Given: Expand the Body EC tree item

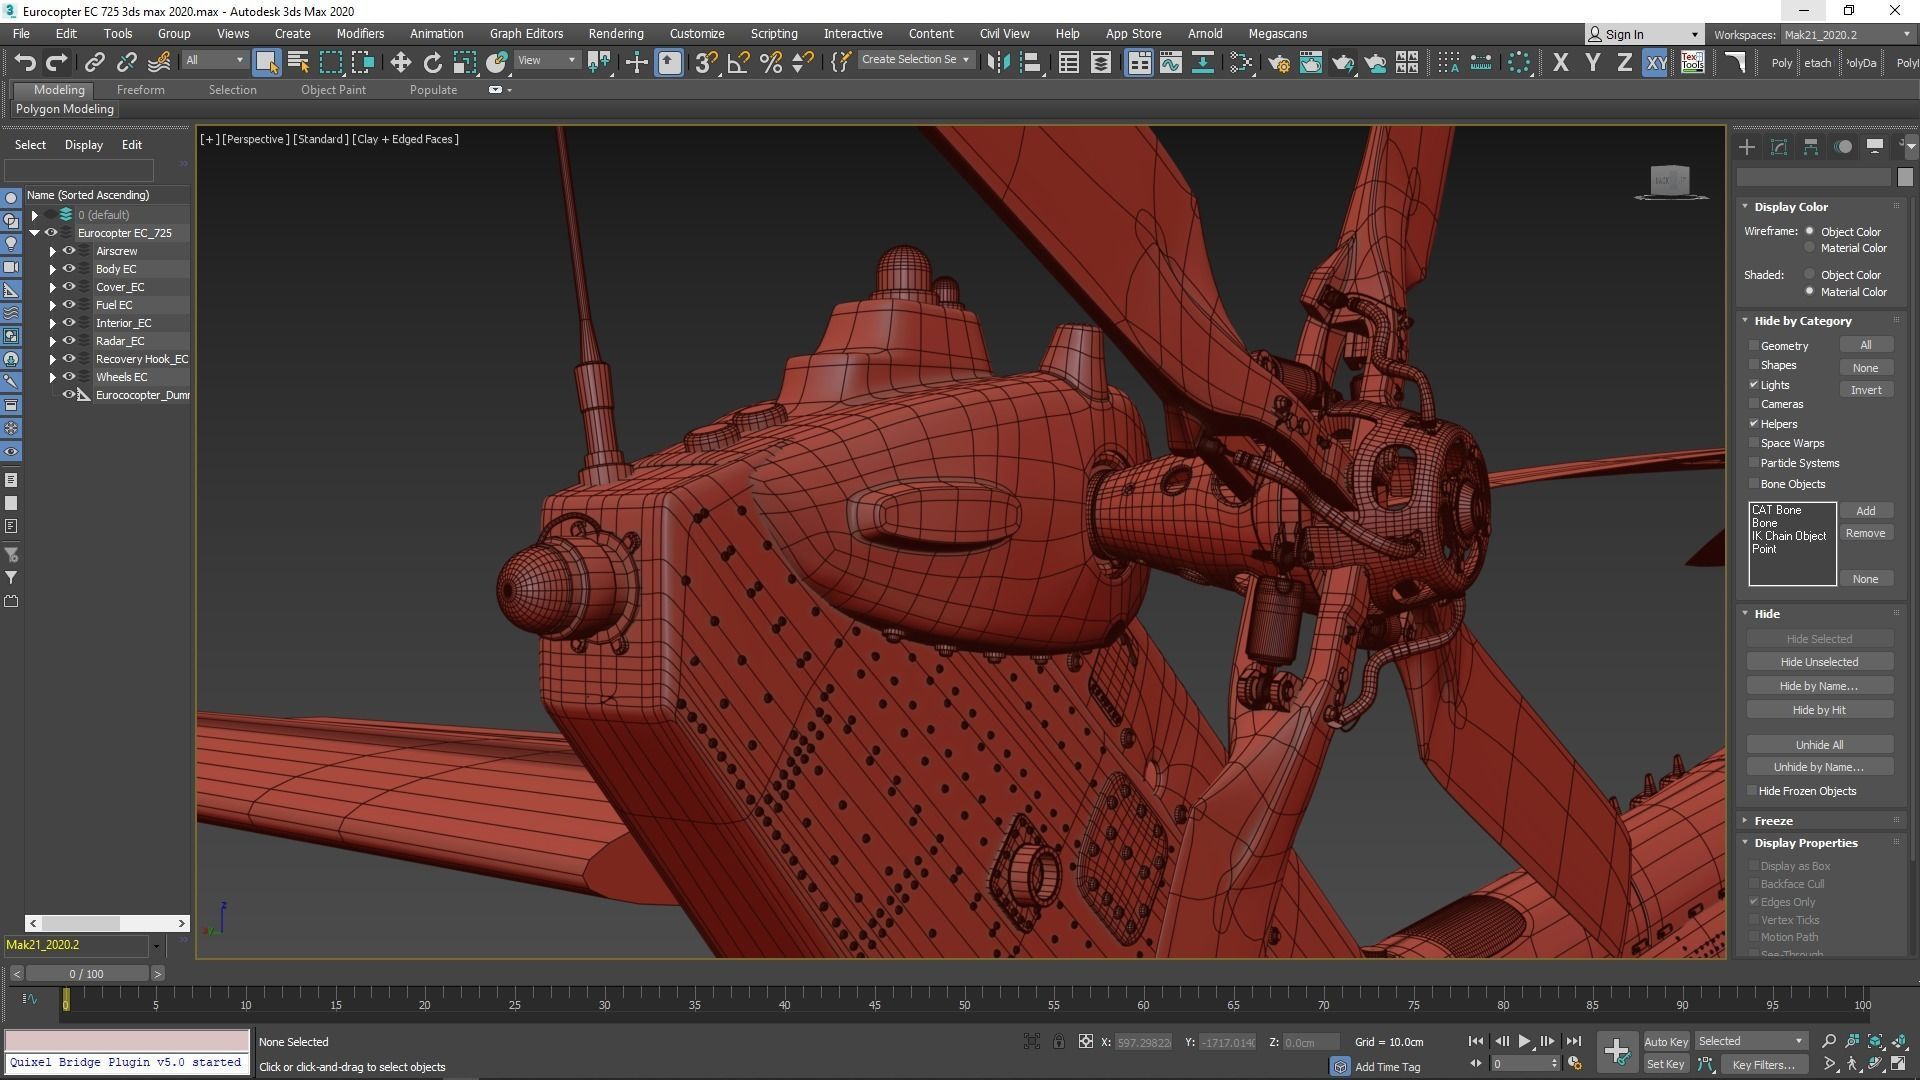Looking at the screenshot, I should 53,269.
